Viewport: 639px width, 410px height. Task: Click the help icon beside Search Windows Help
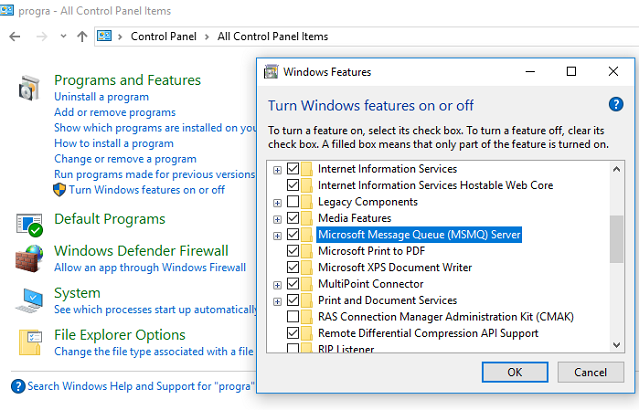pos(18,386)
